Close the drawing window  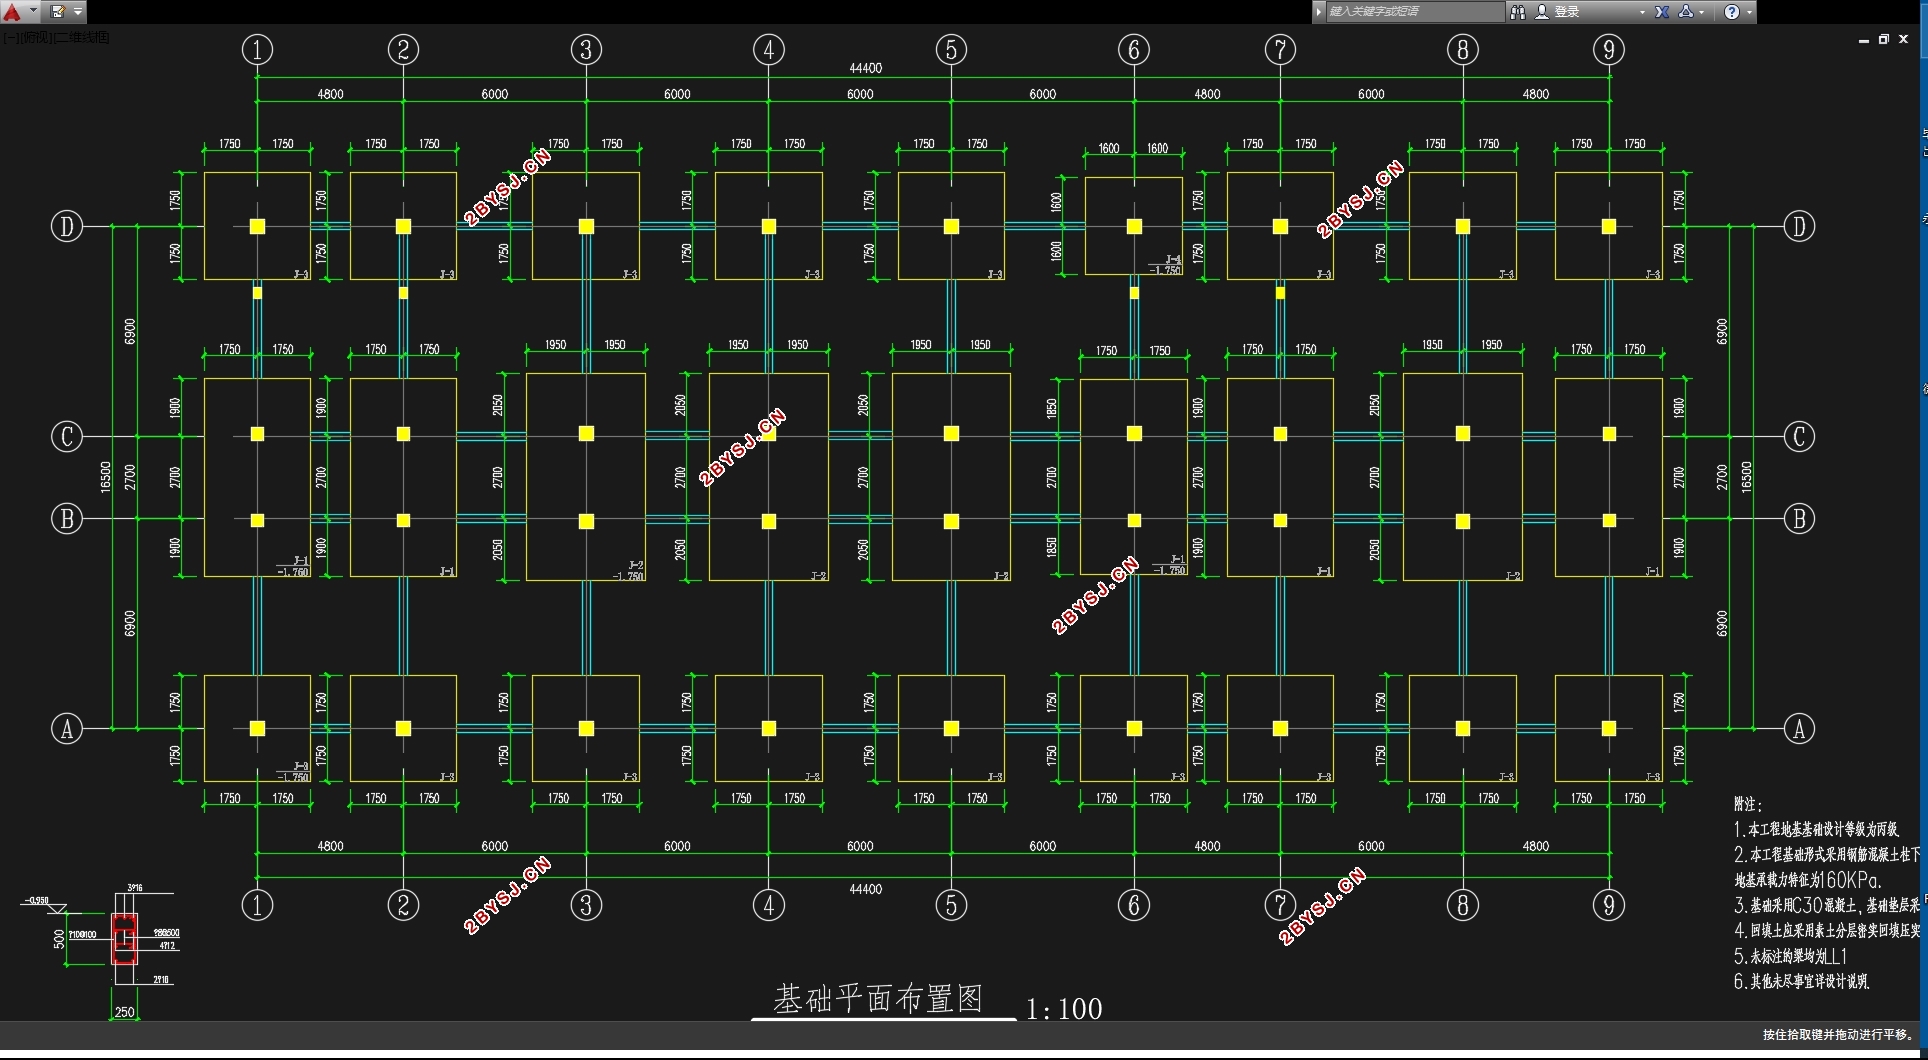tap(1904, 40)
